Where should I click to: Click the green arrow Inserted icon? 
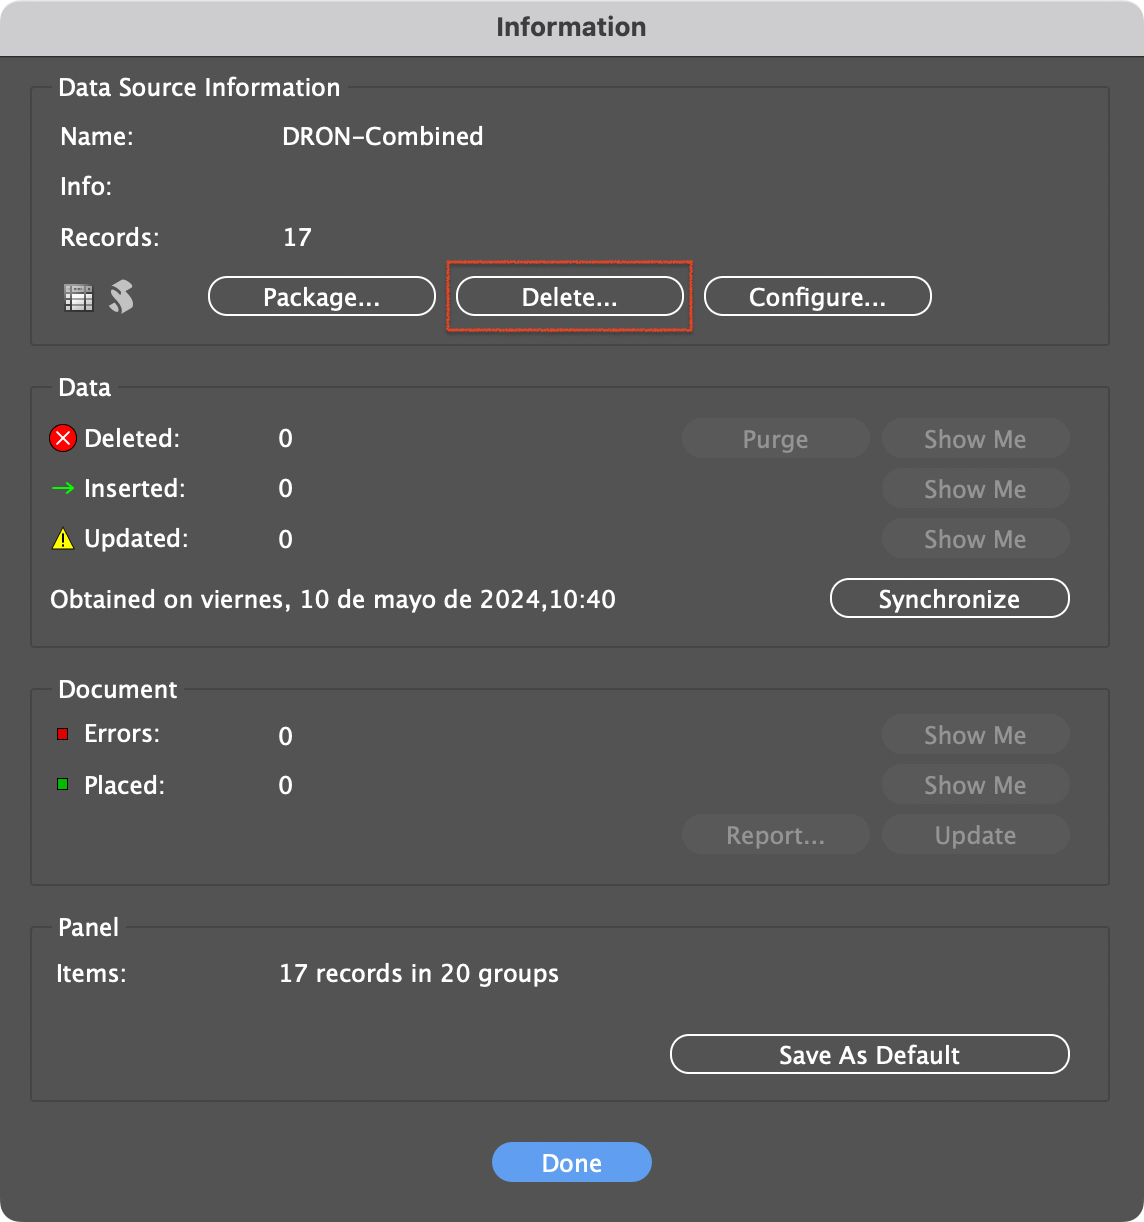click(x=63, y=489)
